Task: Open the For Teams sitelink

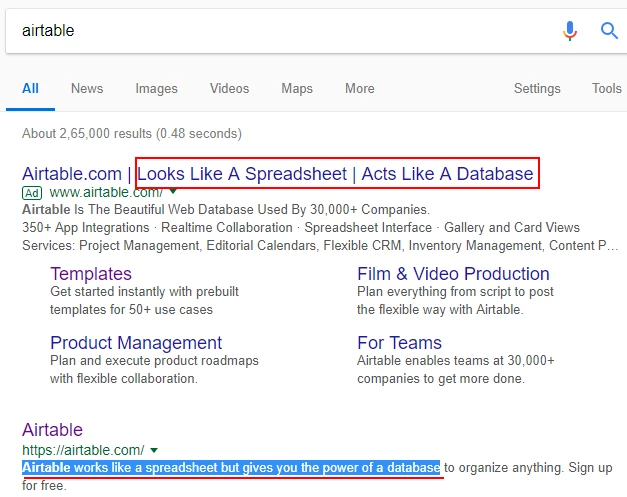Action: [399, 343]
